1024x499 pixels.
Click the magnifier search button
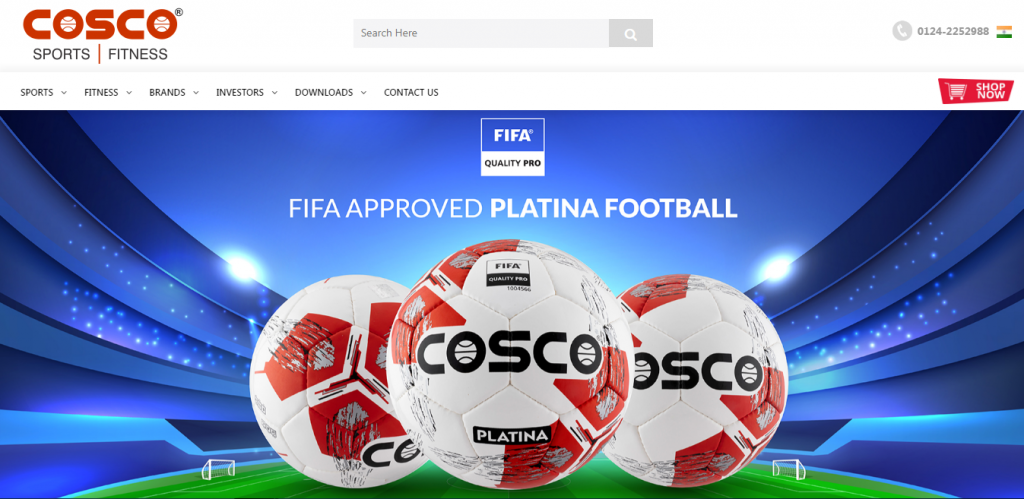pyautogui.click(x=630, y=33)
